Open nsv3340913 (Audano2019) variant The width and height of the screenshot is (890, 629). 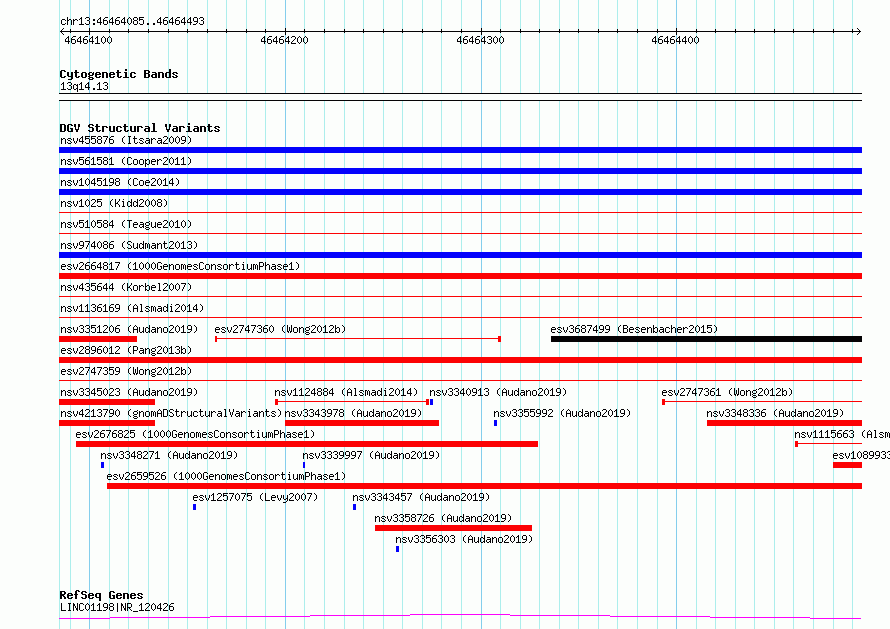click(498, 392)
